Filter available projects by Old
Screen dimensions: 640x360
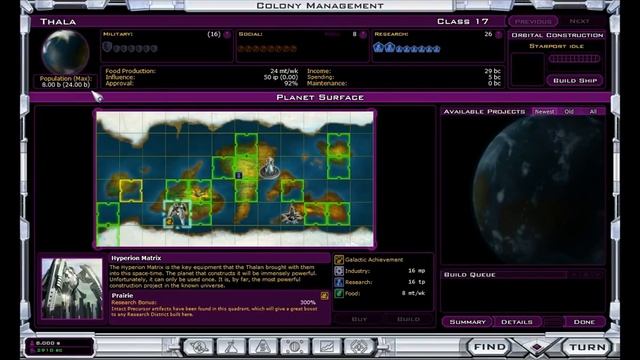(569, 111)
